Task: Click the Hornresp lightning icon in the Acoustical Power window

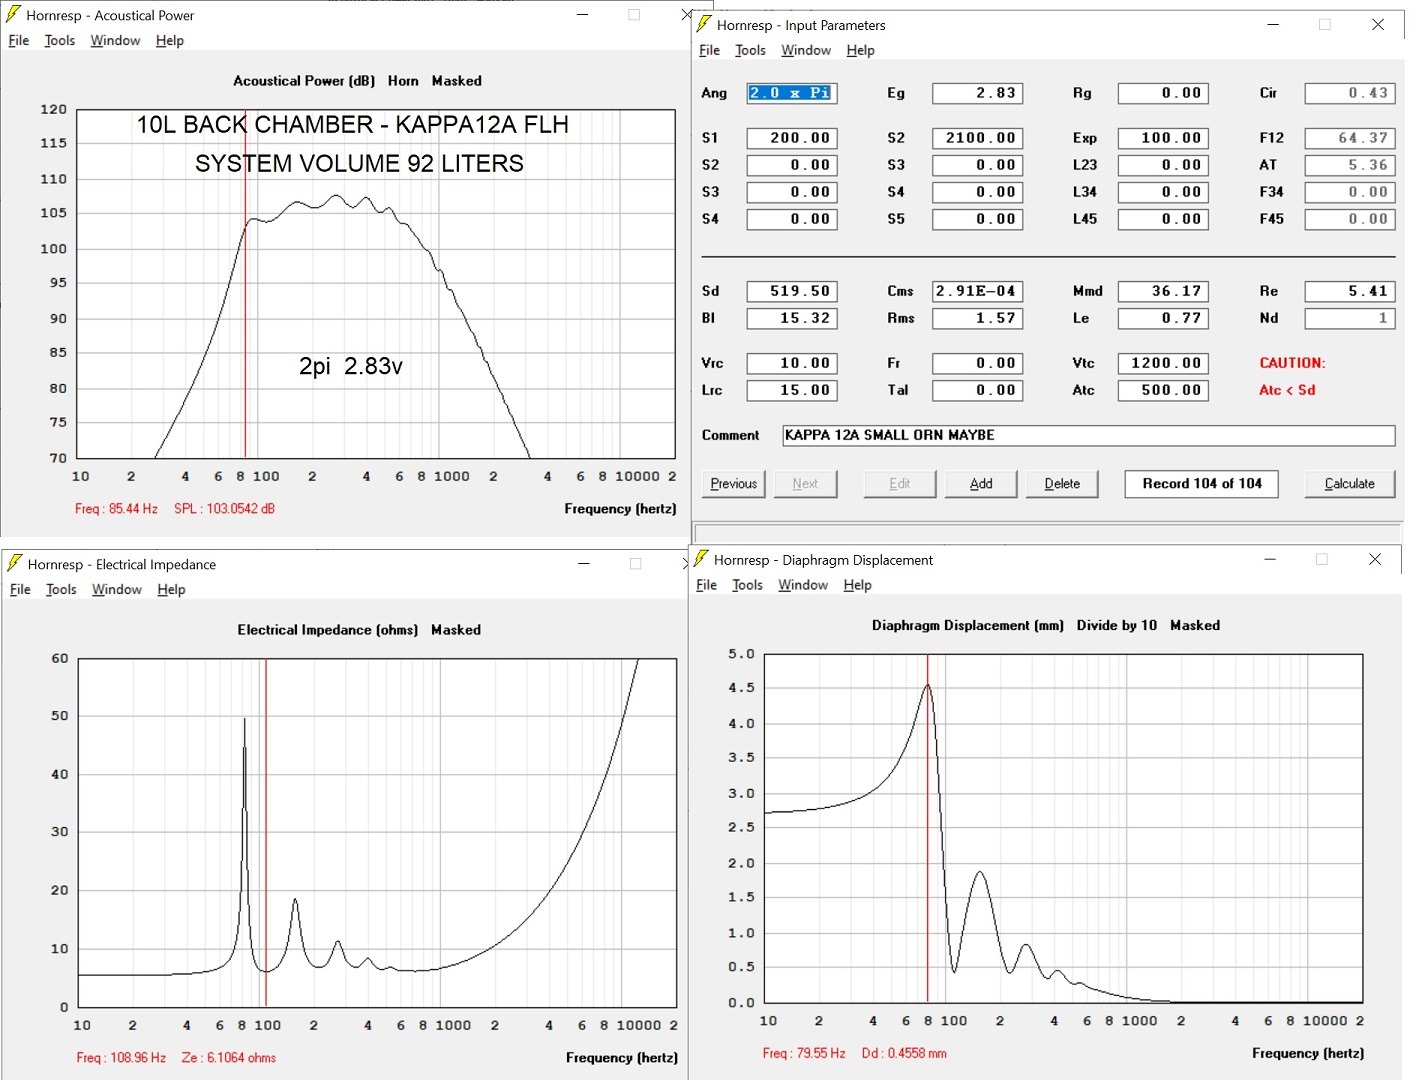Action: [x=13, y=15]
